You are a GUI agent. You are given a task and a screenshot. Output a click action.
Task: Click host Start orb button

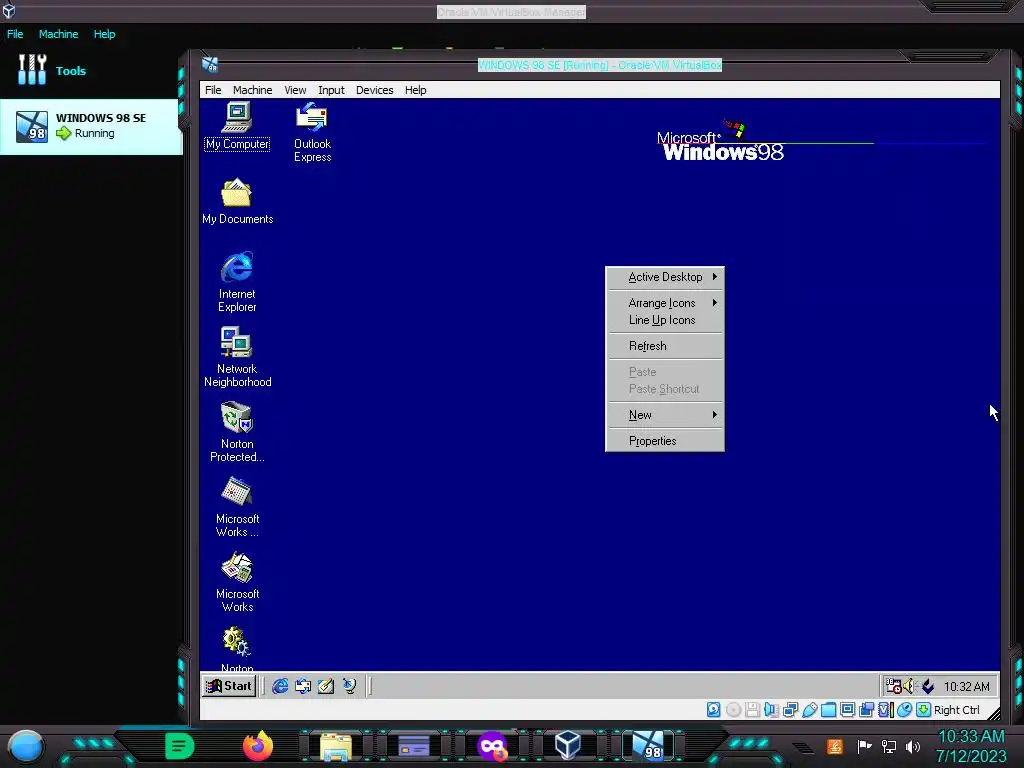click(26, 746)
